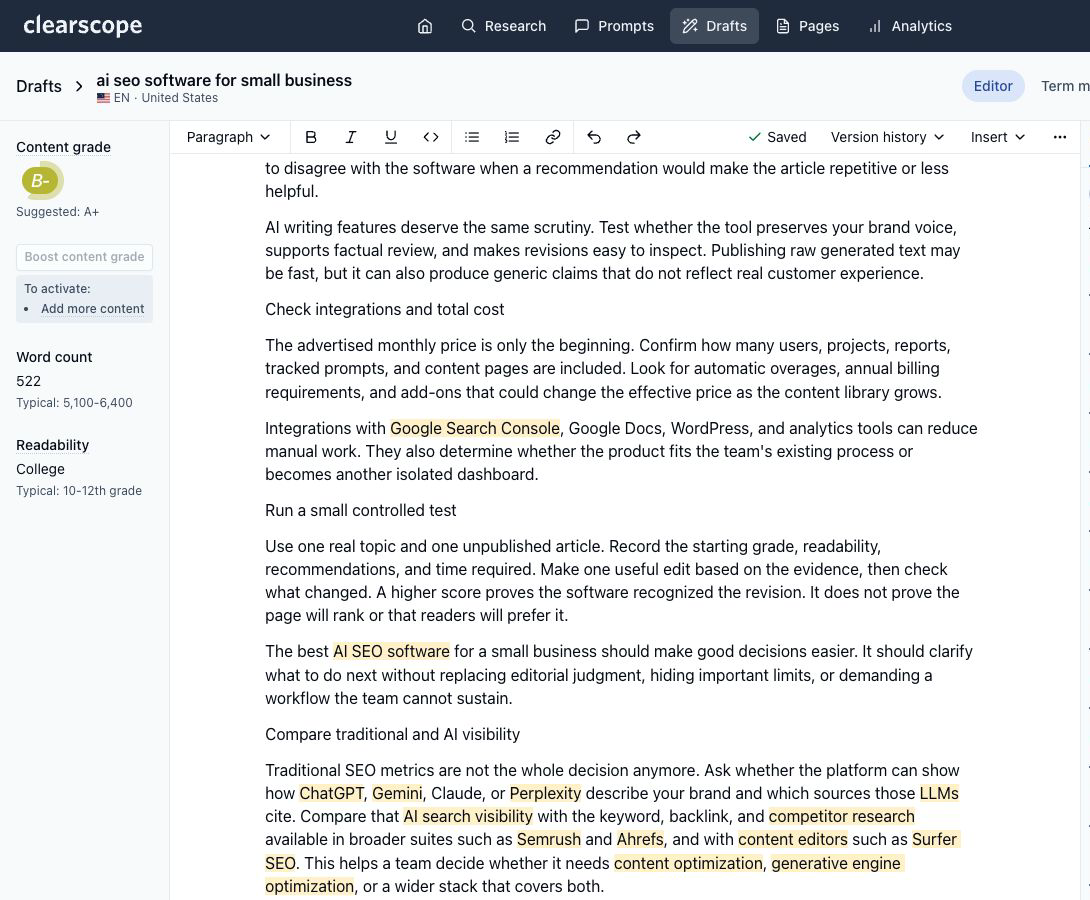The height and width of the screenshot is (900, 1090).
Task: Toggle bold formatting
Action: point(311,137)
